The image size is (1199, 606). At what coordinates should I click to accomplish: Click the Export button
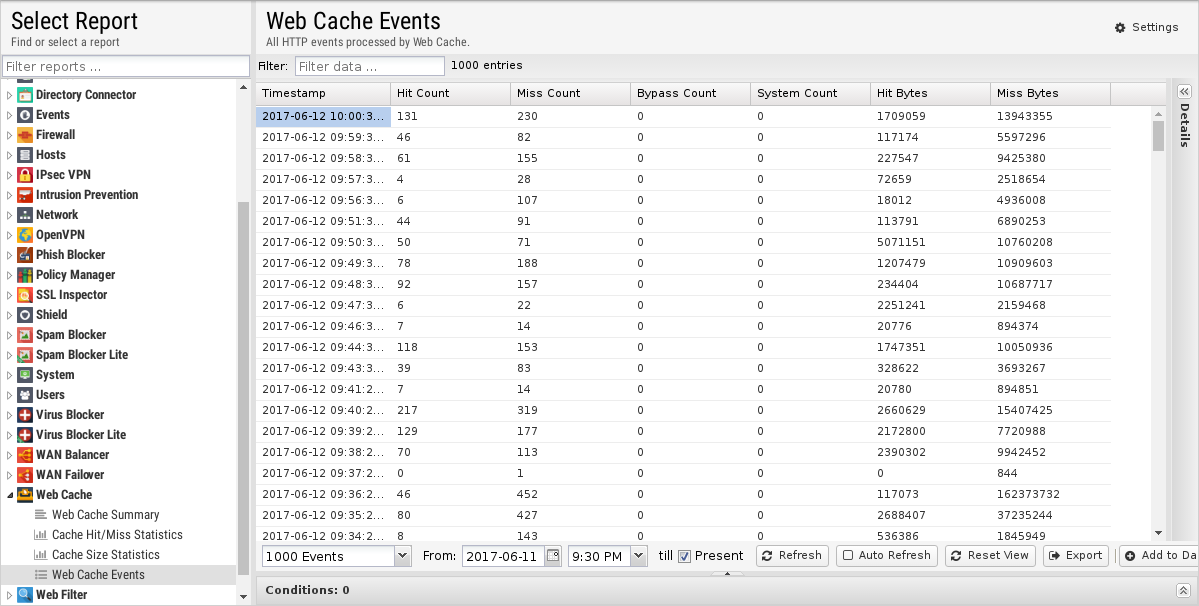[1076, 556]
